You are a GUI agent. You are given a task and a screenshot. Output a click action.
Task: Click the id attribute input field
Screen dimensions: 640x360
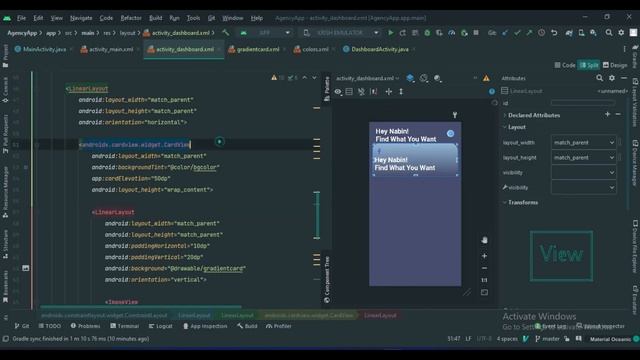point(583,103)
